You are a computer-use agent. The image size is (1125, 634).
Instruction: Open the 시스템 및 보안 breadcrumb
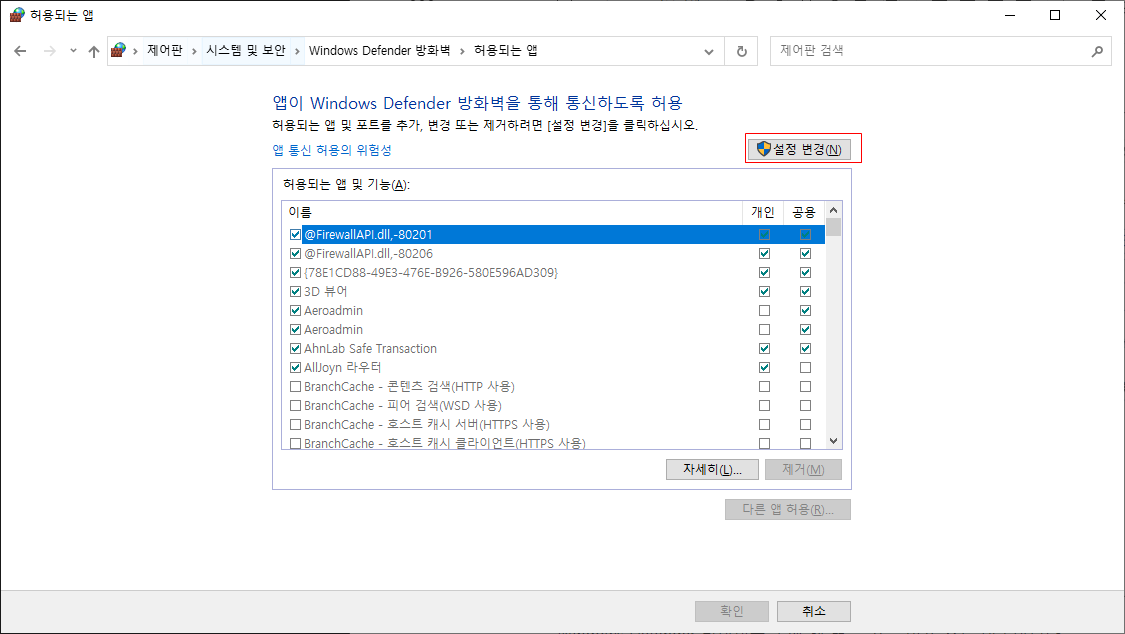click(x=246, y=50)
